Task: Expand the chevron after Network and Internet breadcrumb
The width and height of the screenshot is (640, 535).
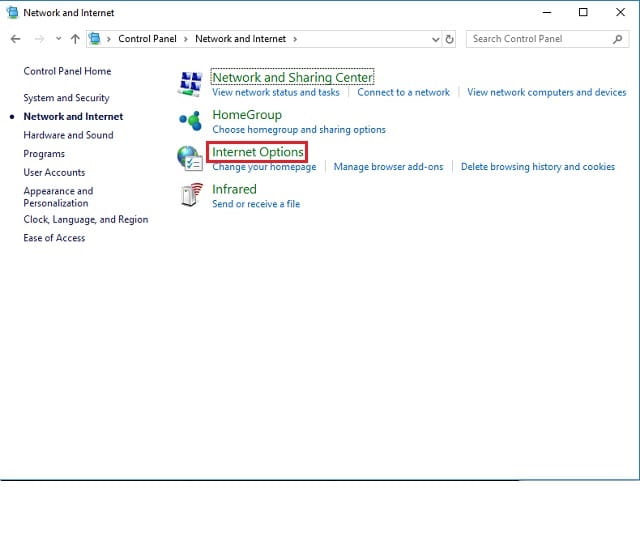Action: point(295,39)
